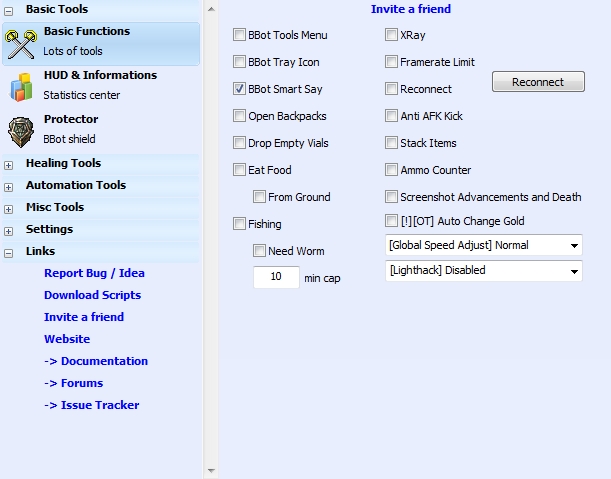The width and height of the screenshot is (611, 479).
Task: Uncheck BBot Smart Say option
Action: click(x=239, y=89)
